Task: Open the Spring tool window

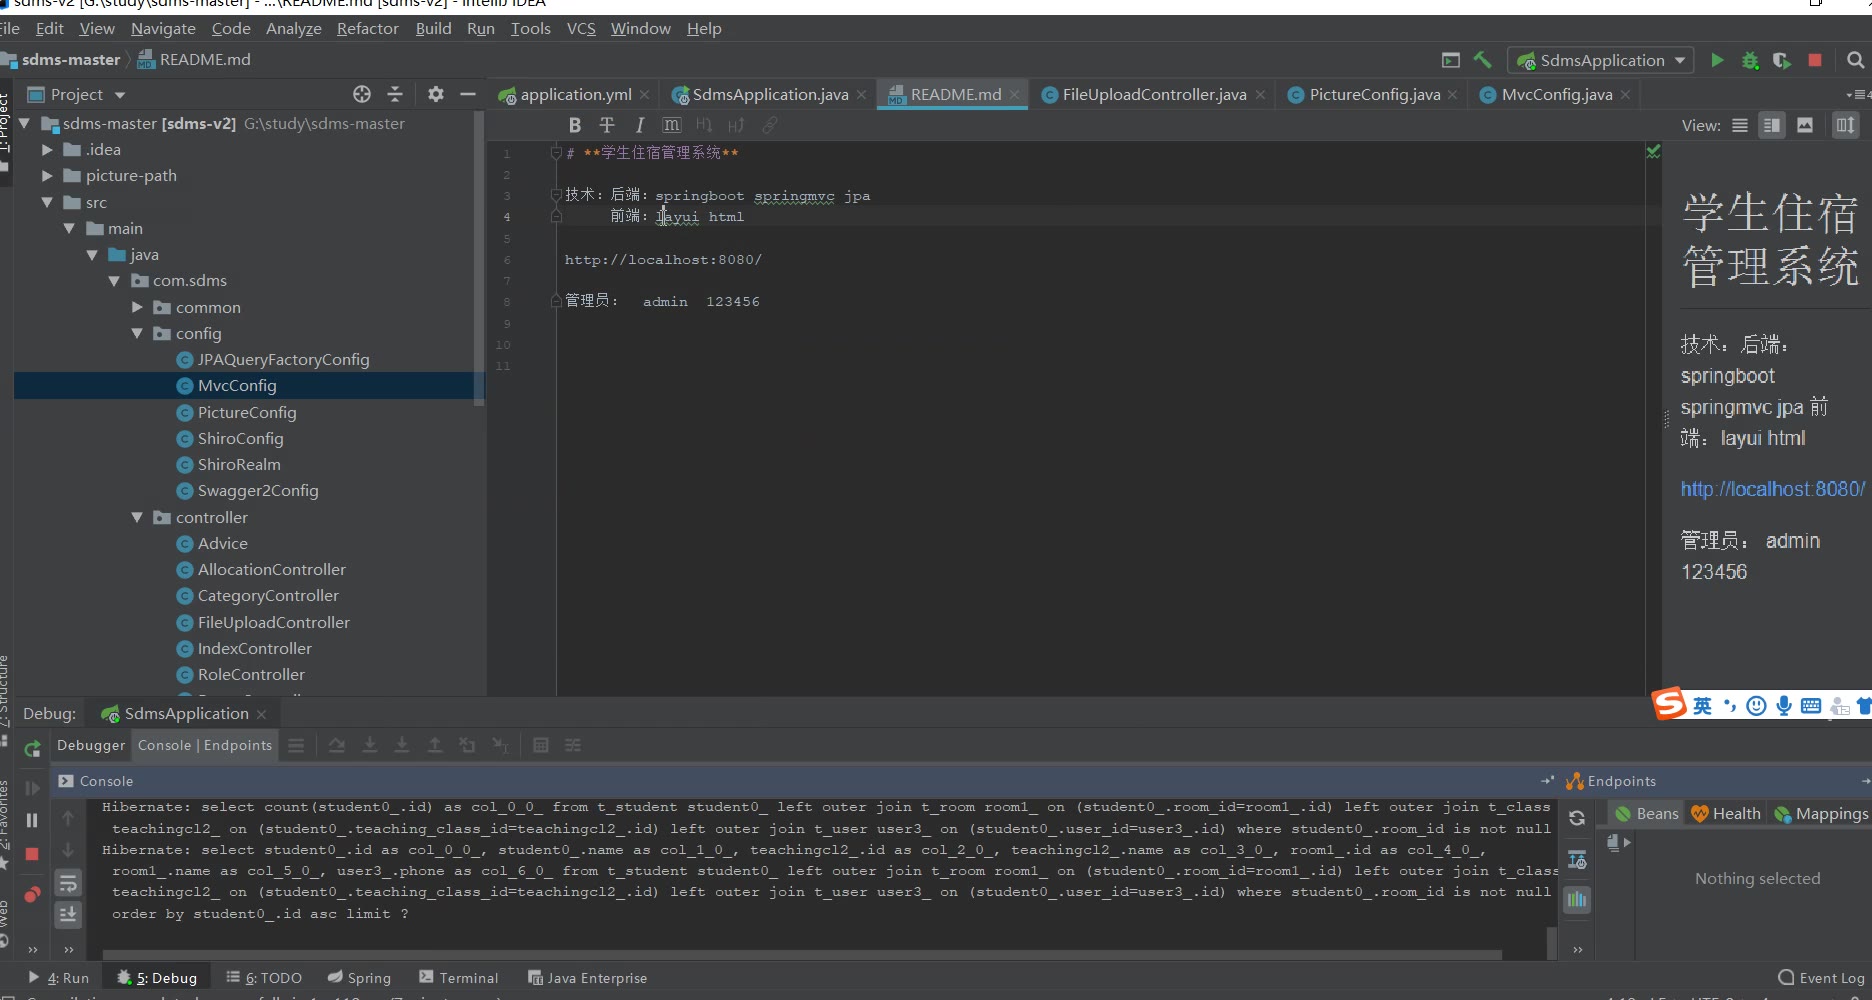Action: pyautogui.click(x=359, y=978)
